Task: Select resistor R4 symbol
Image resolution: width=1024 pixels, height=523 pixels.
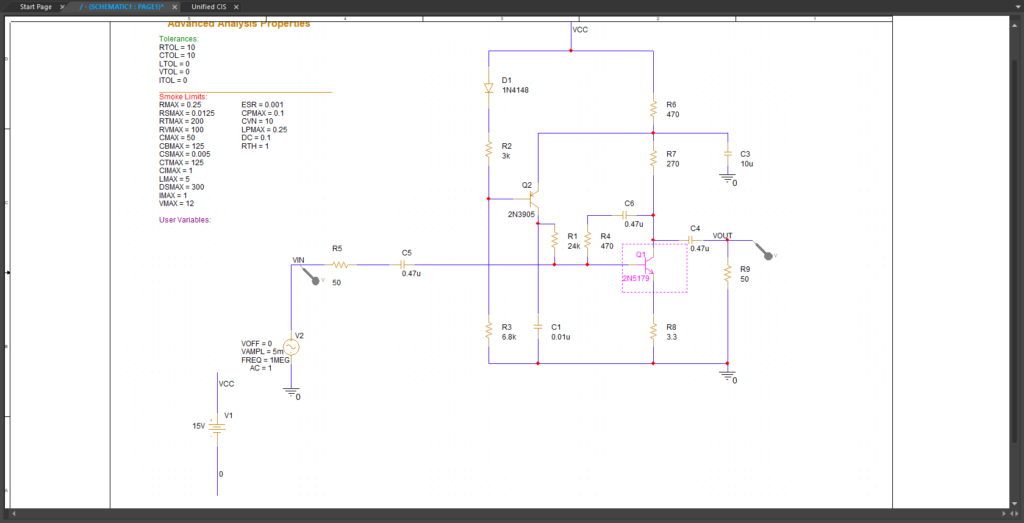Action: (588, 240)
